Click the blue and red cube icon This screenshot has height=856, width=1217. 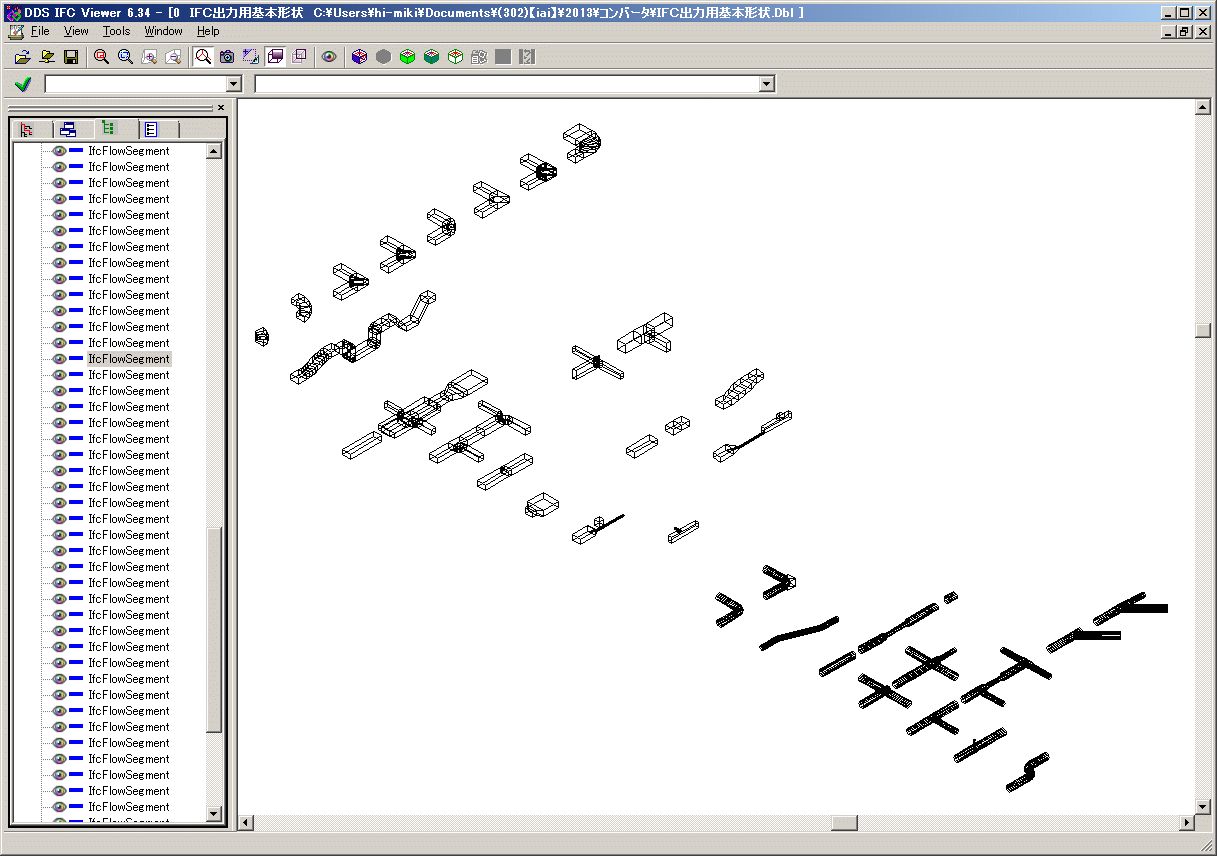(x=359, y=57)
